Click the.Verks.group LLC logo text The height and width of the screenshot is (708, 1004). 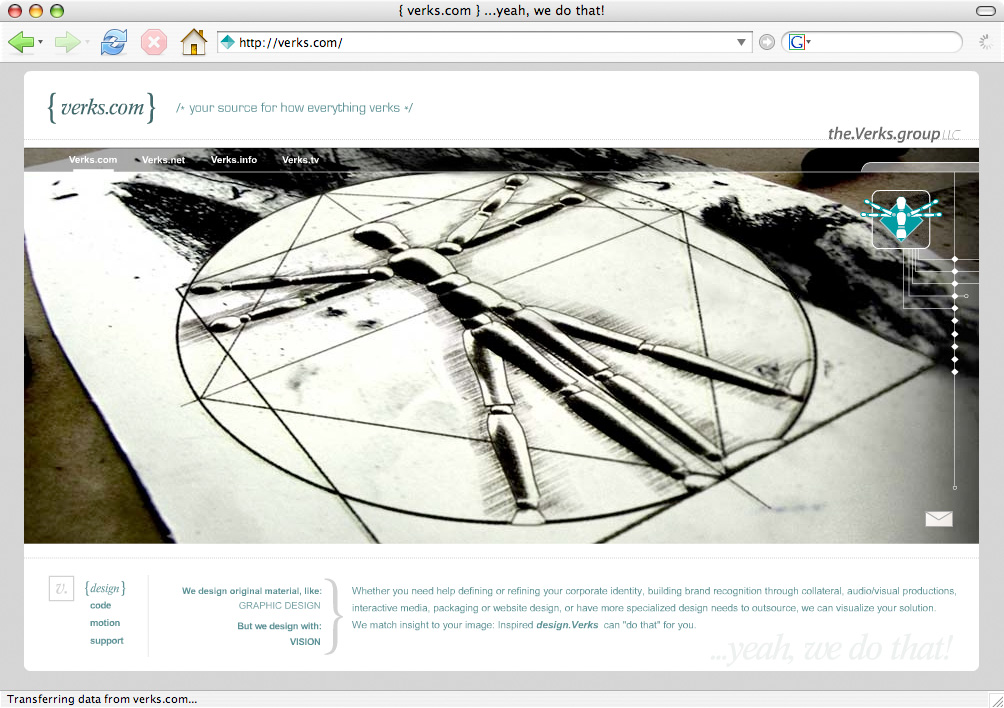click(x=894, y=133)
